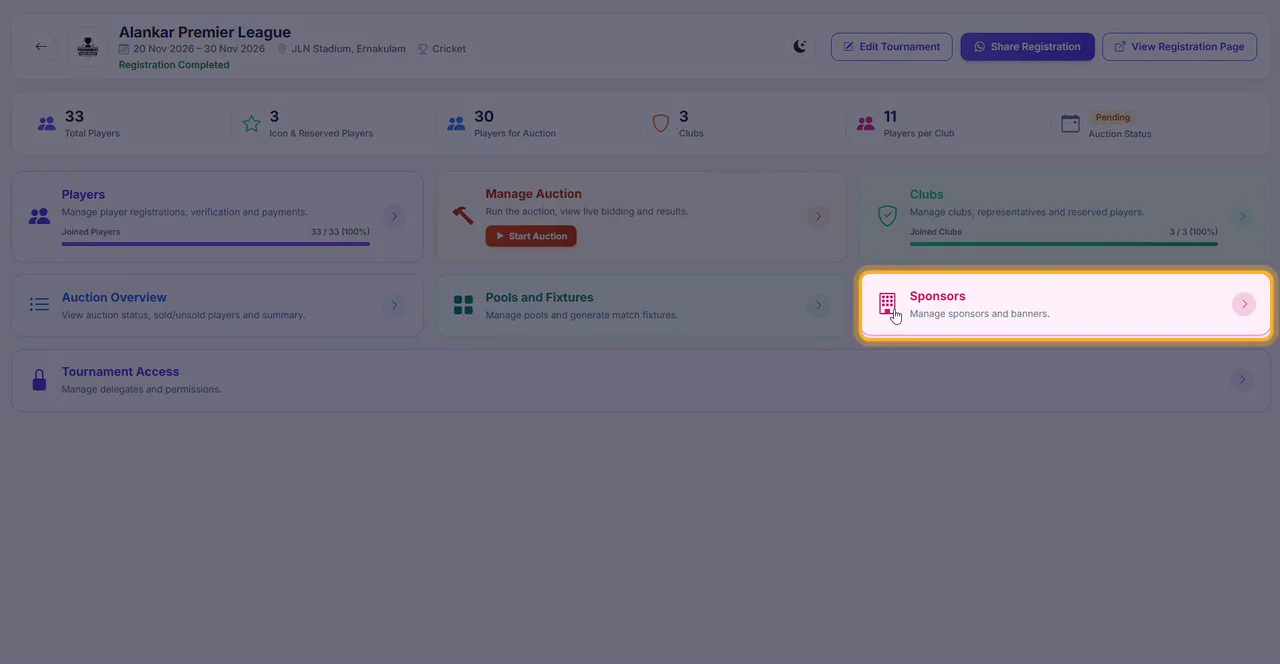
Task: Open Clubs using its chevron arrow
Action: point(1242,216)
